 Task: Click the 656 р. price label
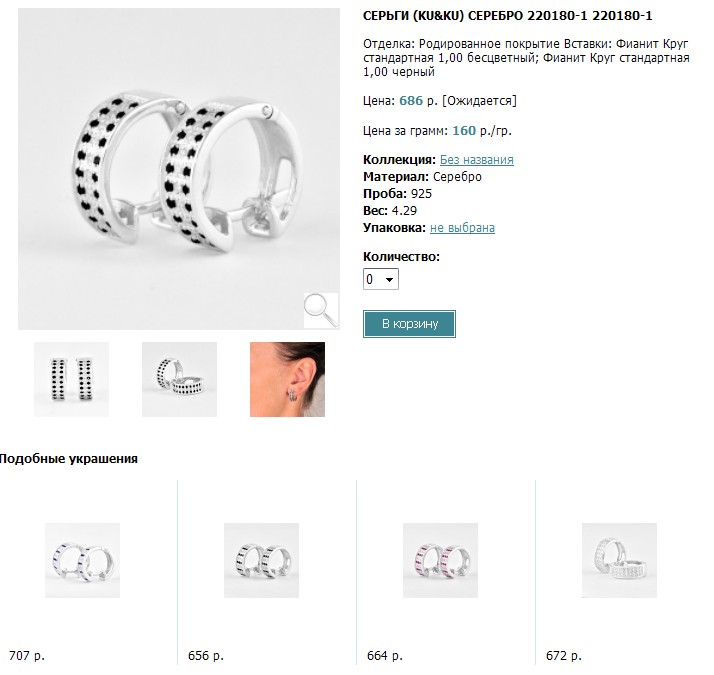[206, 656]
